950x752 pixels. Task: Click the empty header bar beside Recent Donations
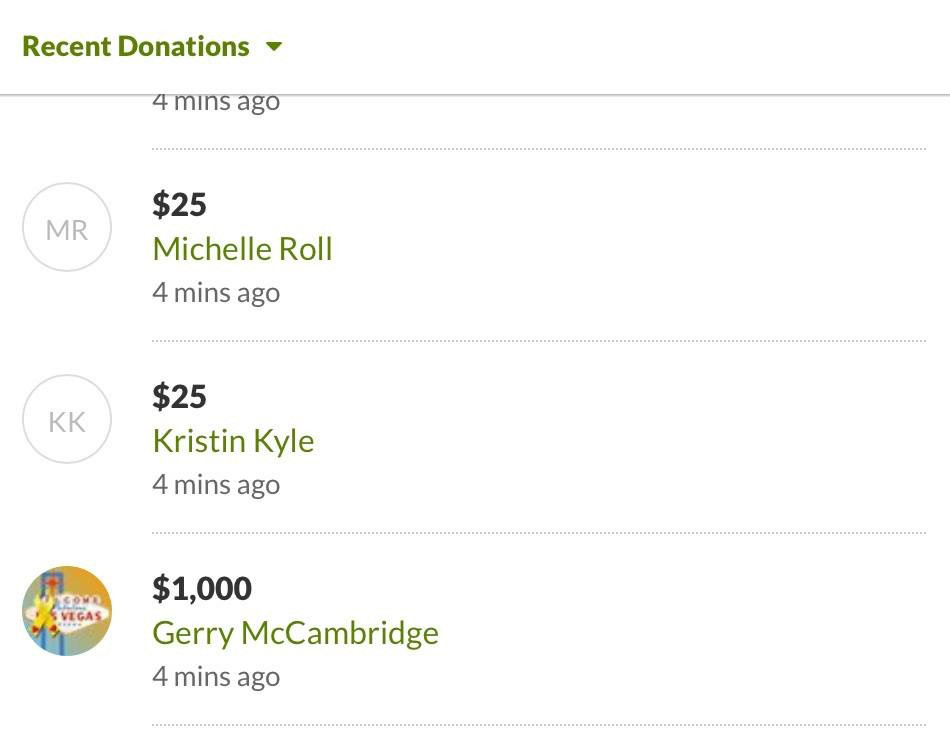pos(617,47)
